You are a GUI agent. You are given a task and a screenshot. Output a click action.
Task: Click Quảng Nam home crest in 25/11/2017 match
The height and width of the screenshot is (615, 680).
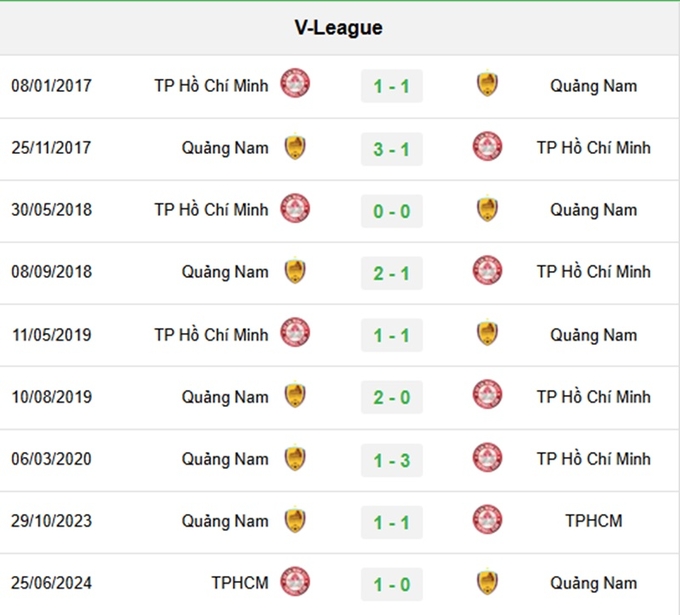(295, 147)
